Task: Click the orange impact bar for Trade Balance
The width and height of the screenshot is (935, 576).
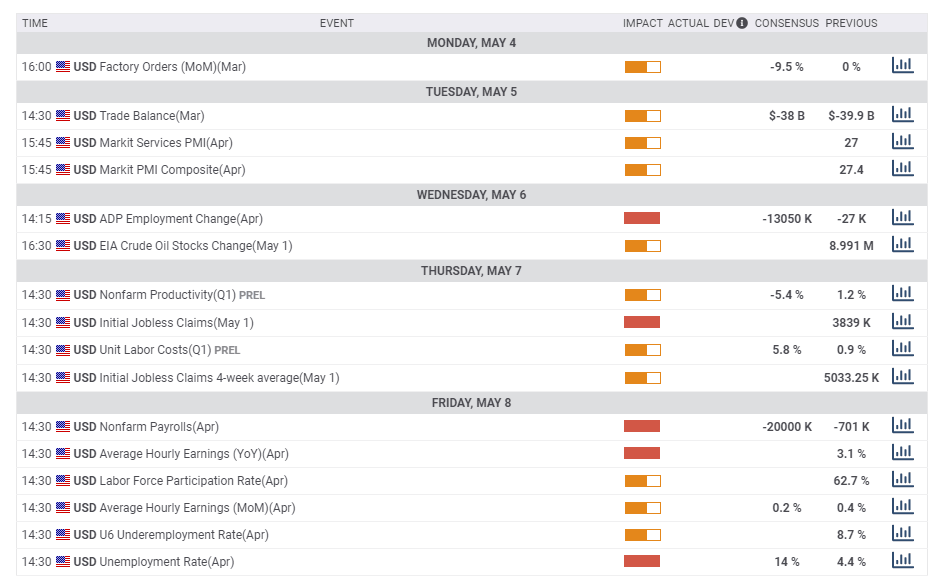Action: coord(642,116)
